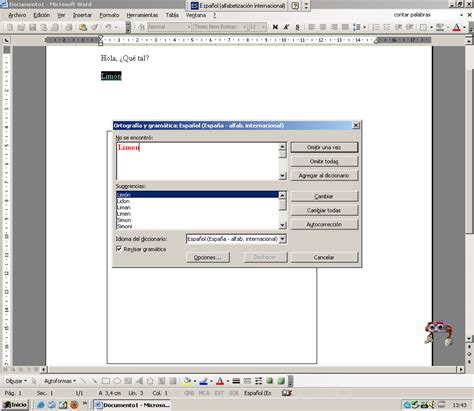Choose the Line drawing tool
Image resolution: width=474 pixels, height=411 pixels.
click(83, 381)
